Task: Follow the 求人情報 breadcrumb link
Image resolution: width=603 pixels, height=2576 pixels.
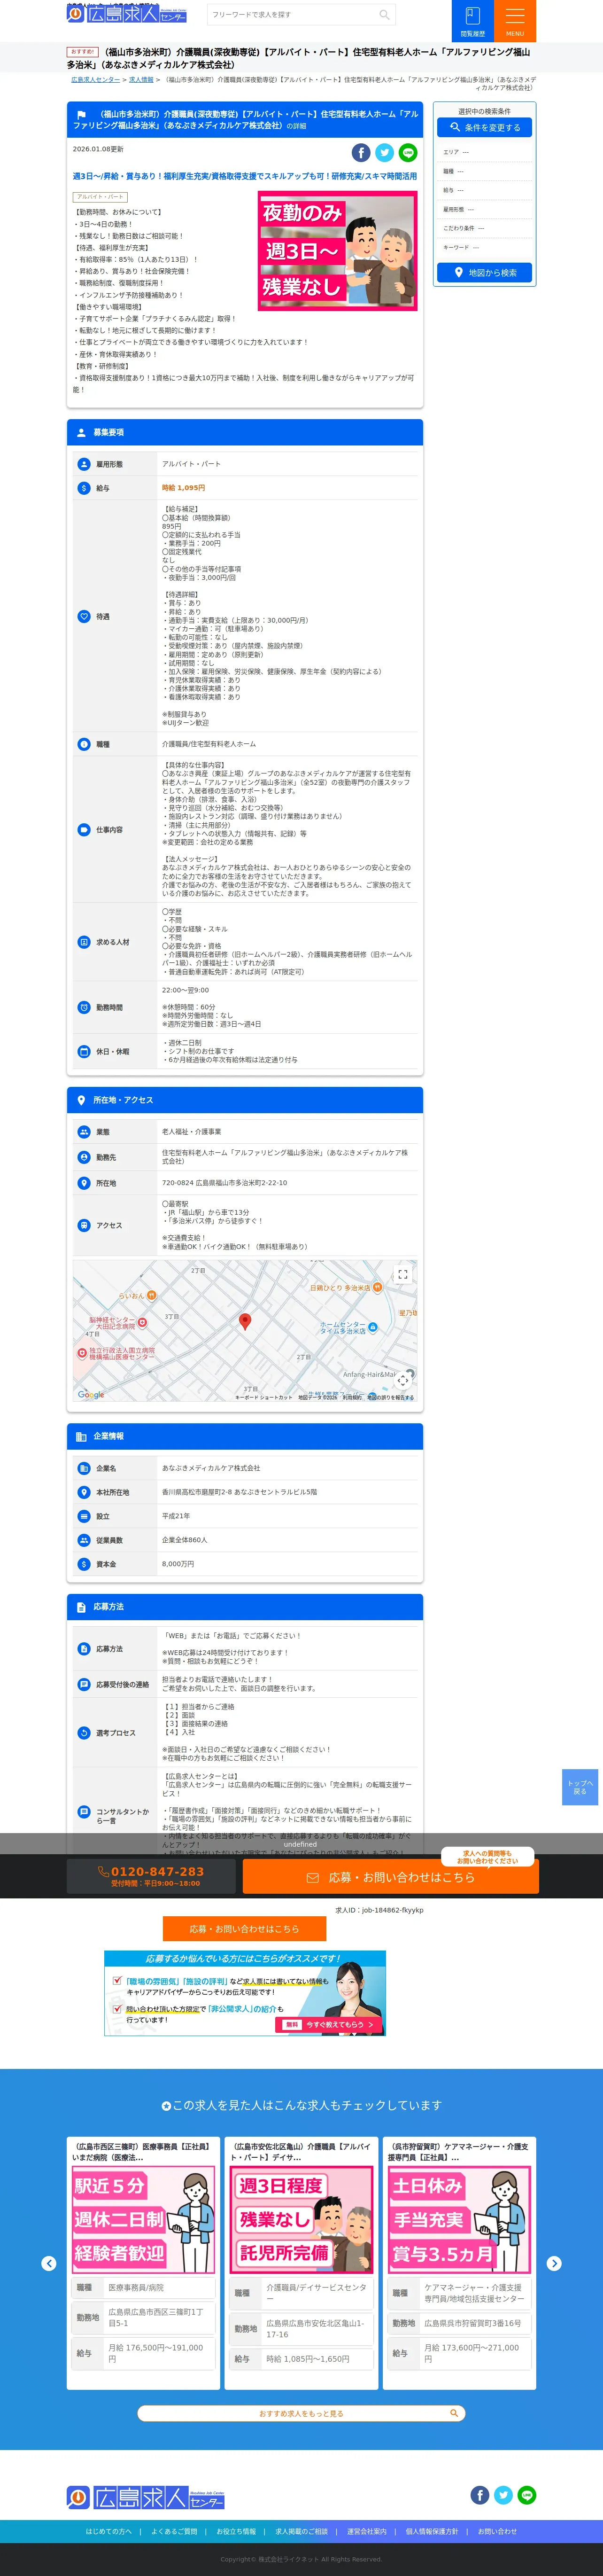Action: [x=141, y=79]
